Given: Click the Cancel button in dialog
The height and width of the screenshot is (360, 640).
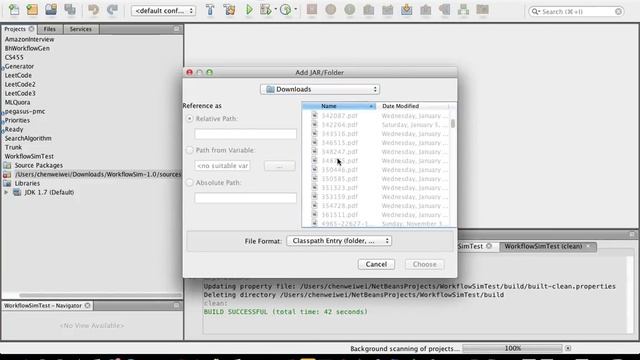Looking at the screenshot, I should point(376,264).
